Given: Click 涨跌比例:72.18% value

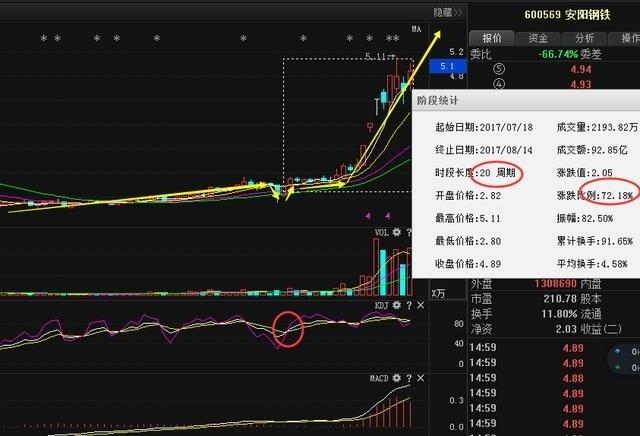Looking at the screenshot, I should pos(595,196).
